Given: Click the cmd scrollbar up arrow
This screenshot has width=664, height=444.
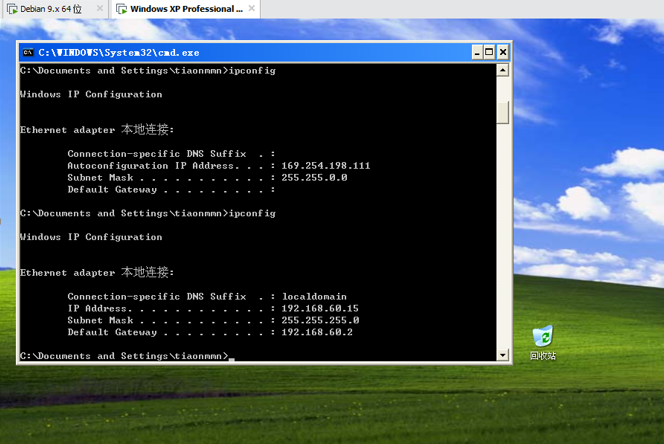Looking at the screenshot, I should (x=503, y=70).
